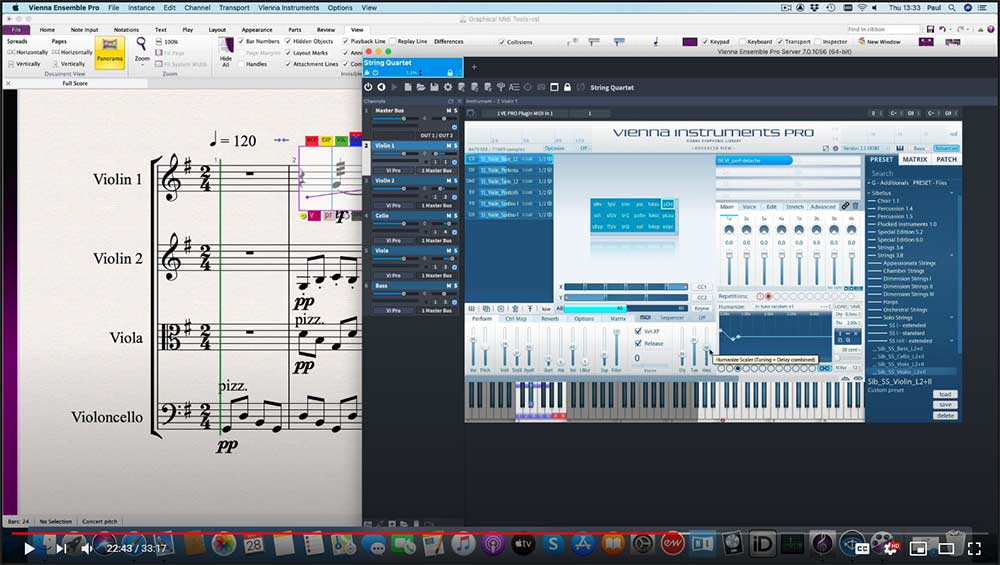Click the YouTube captions CC icon
The height and width of the screenshot is (565, 1000).
(862, 548)
